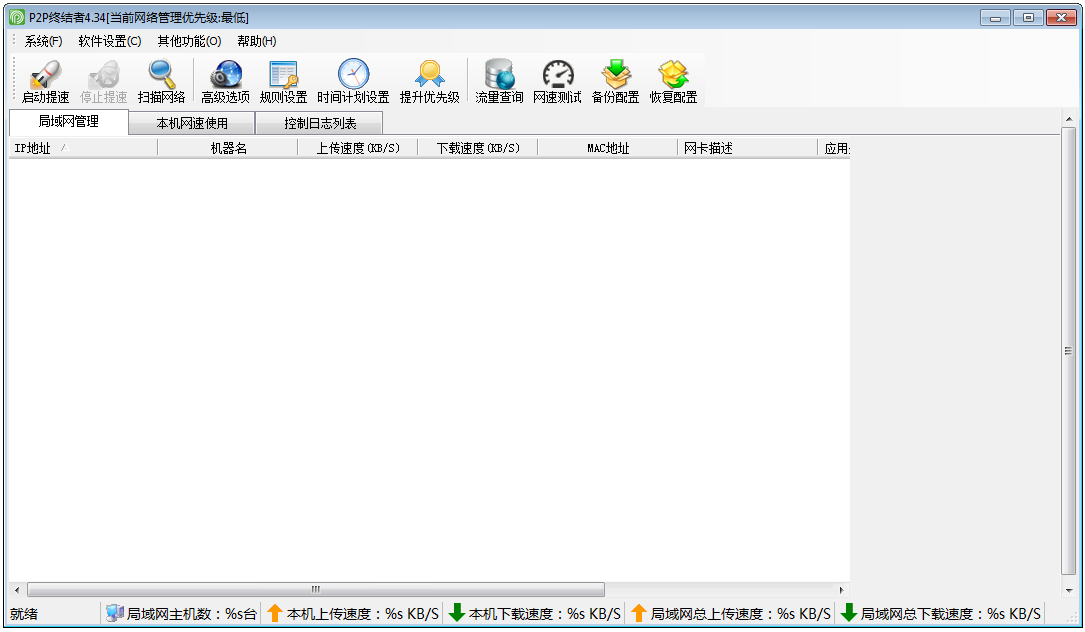Click the 就绪 status bar text
Image resolution: width=1085 pixels, height=632 pixels.
click(24, 614)
